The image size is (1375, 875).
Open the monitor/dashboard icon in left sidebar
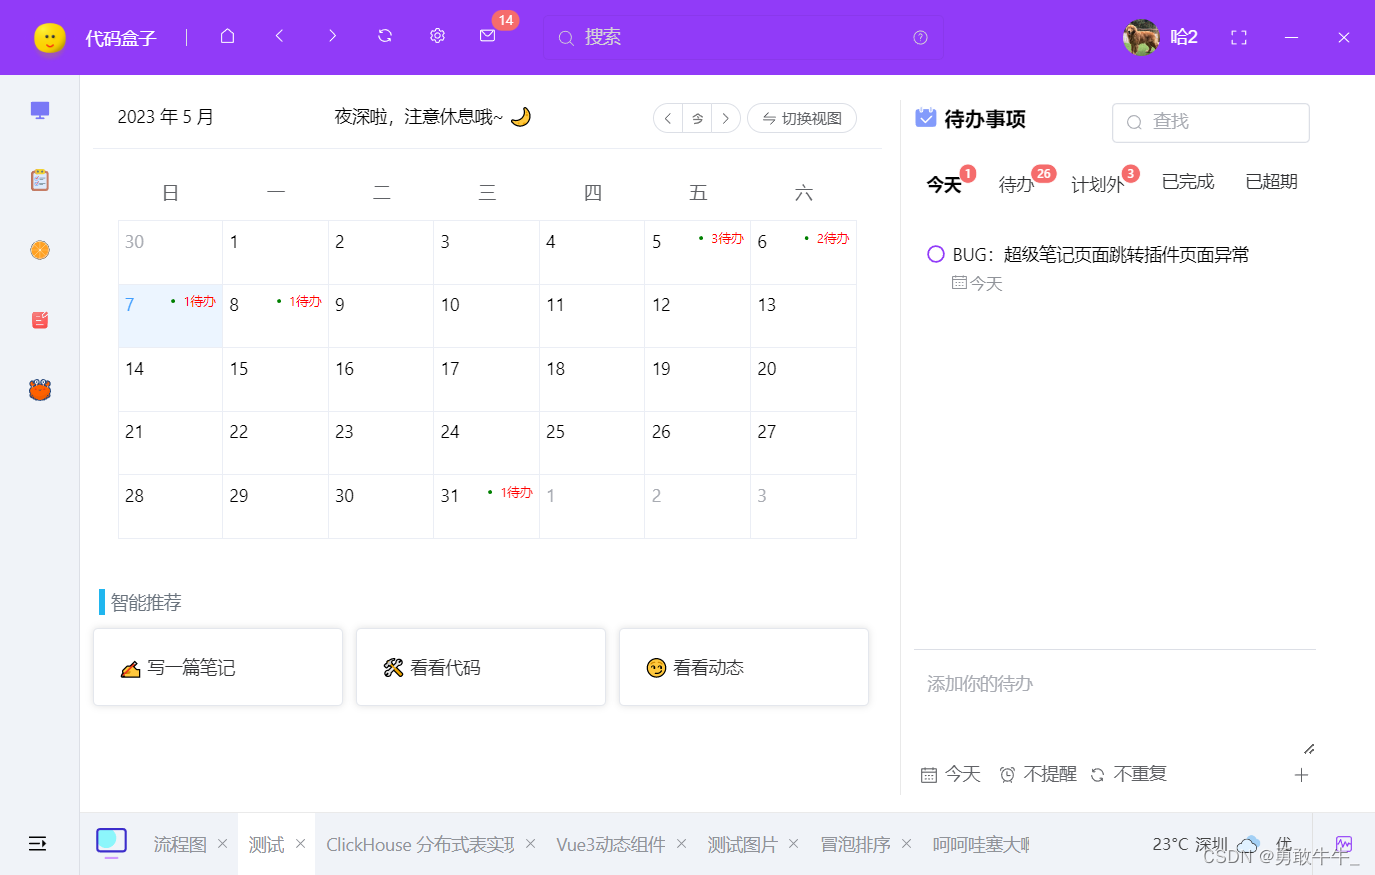[x=39, y=110]
